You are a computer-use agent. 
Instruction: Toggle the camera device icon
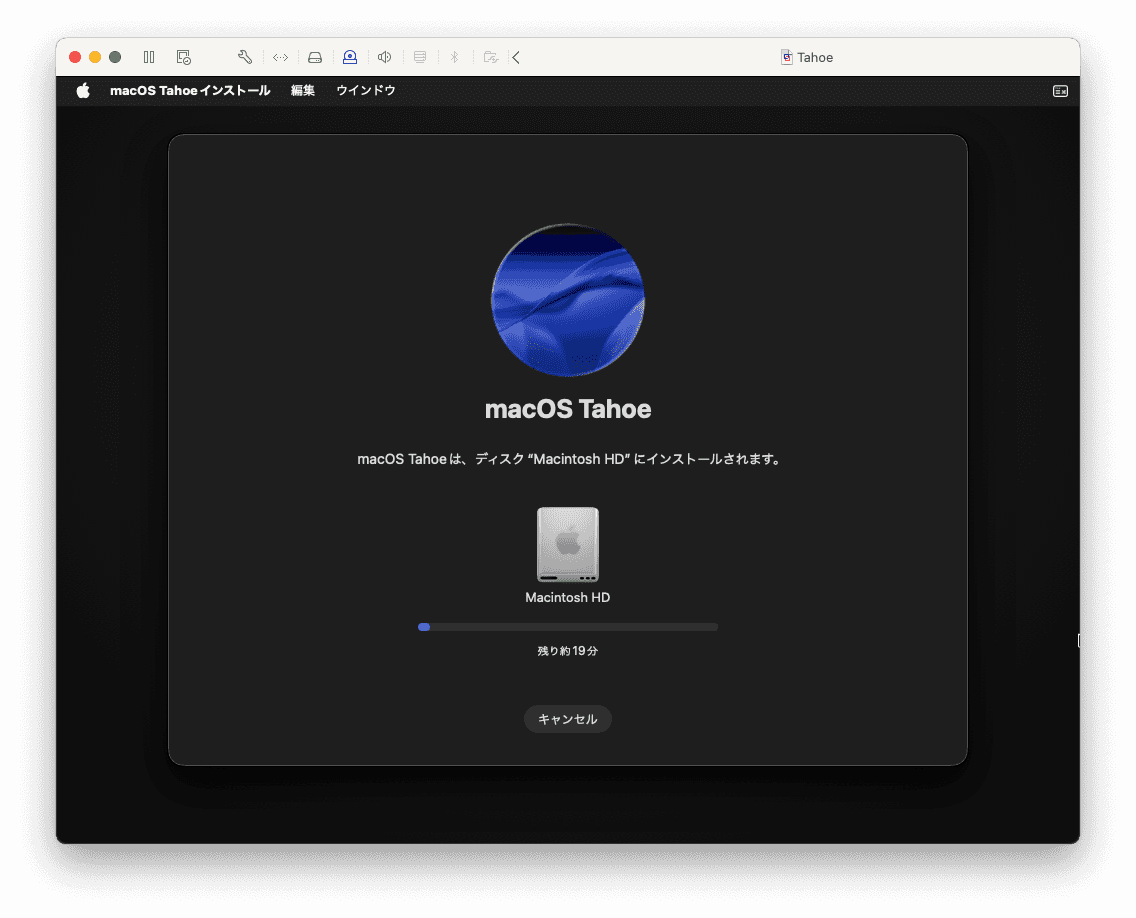[x=350, y=57]
